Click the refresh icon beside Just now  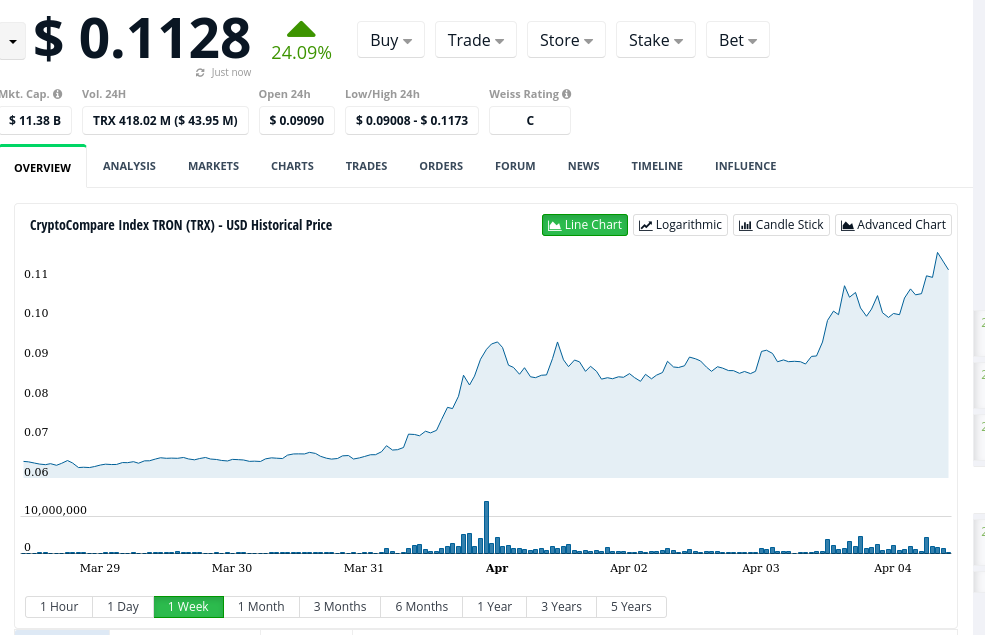pos(200,73)
